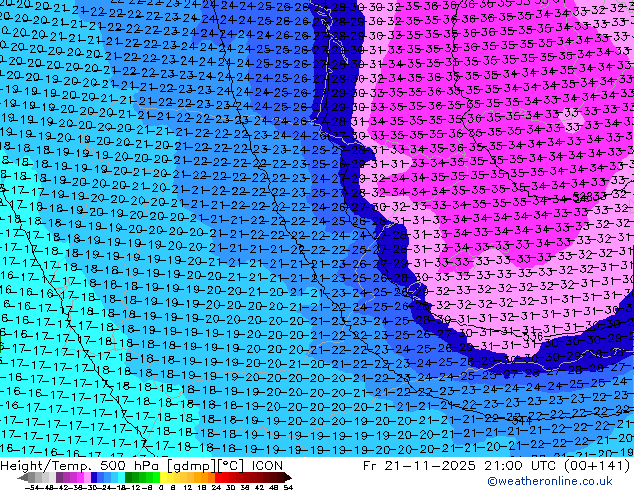
Task: Click the '-54' scale value label
Action: pyautogui.click(x=32, y=488)
